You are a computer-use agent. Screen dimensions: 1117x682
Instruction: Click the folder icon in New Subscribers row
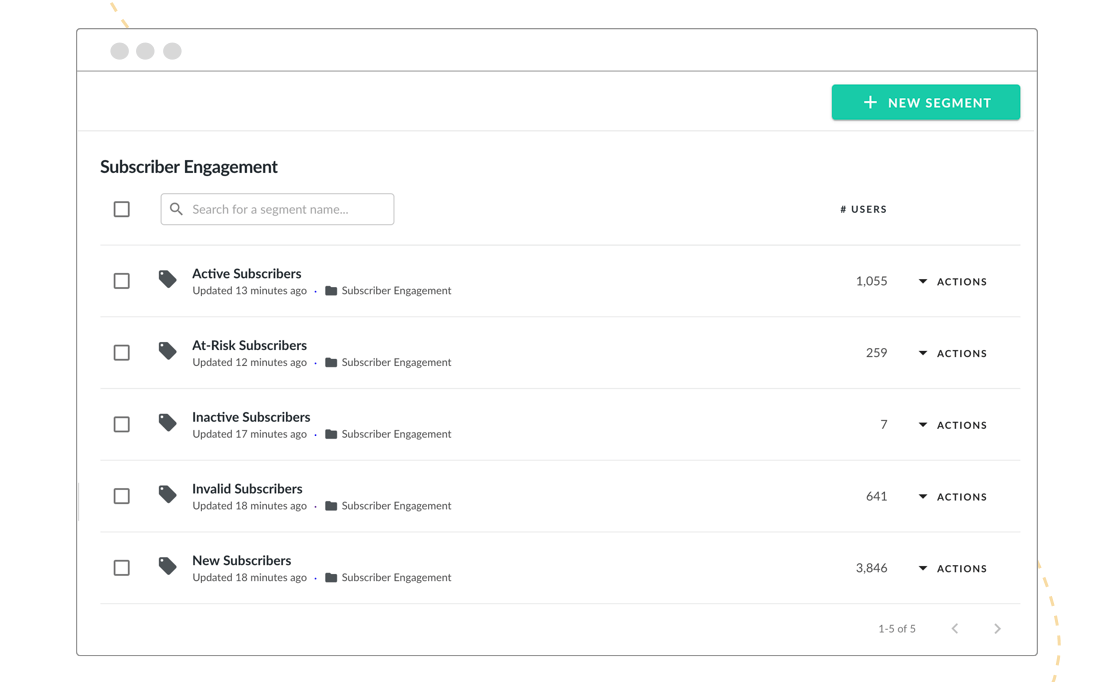click(x=331, y=578)
